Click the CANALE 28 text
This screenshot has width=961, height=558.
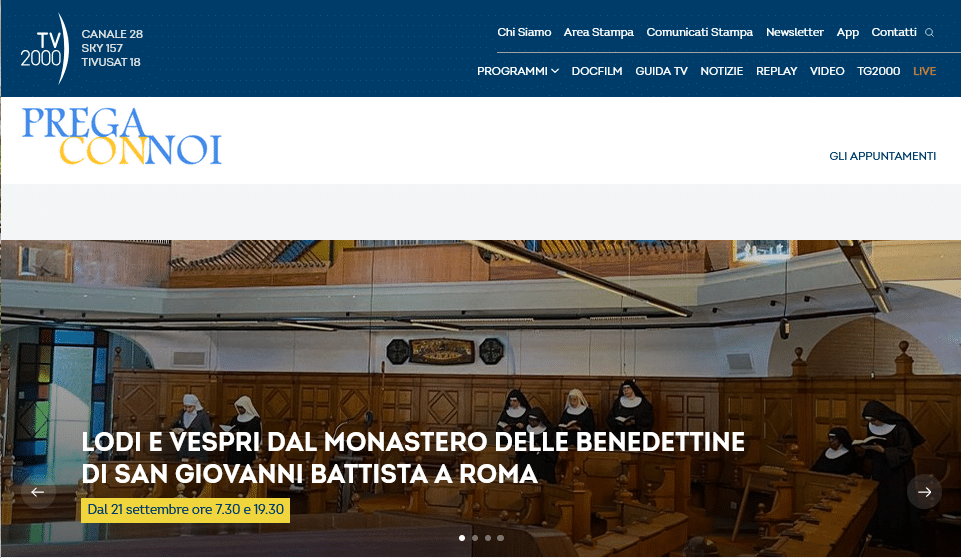pos(112,34)
